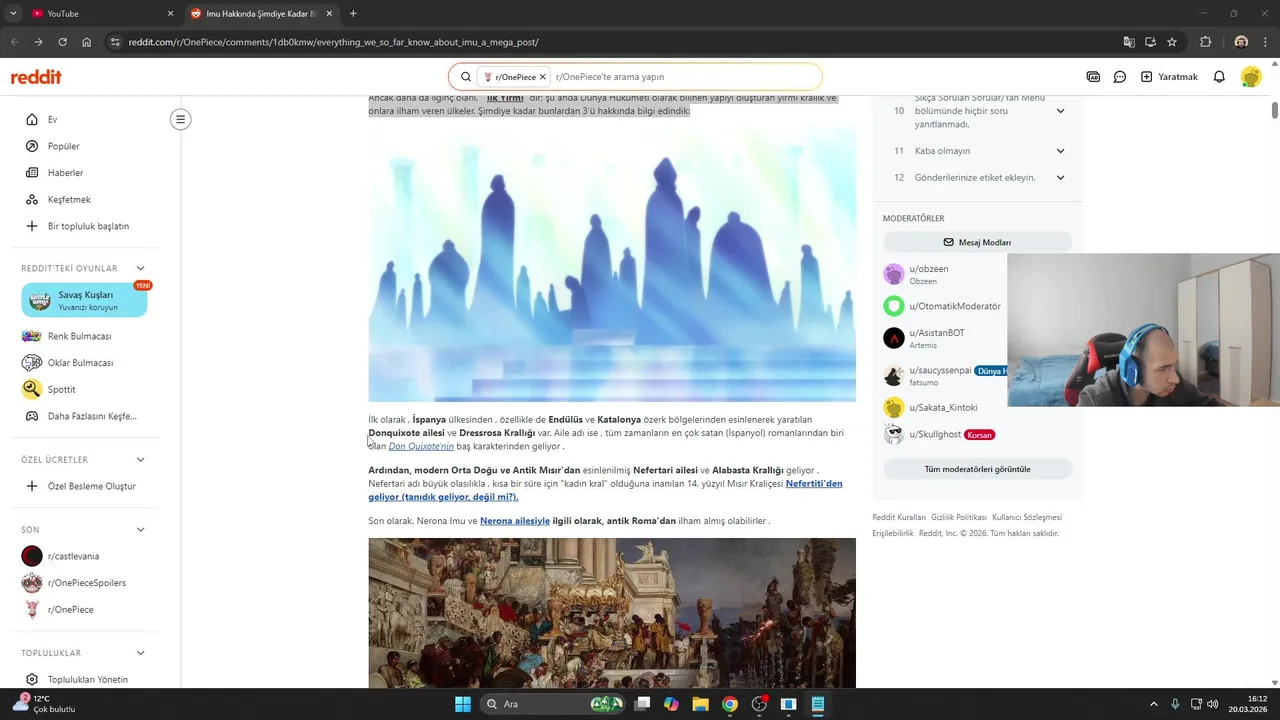Open the Reddit user avatar menu

pos(1251,77)
